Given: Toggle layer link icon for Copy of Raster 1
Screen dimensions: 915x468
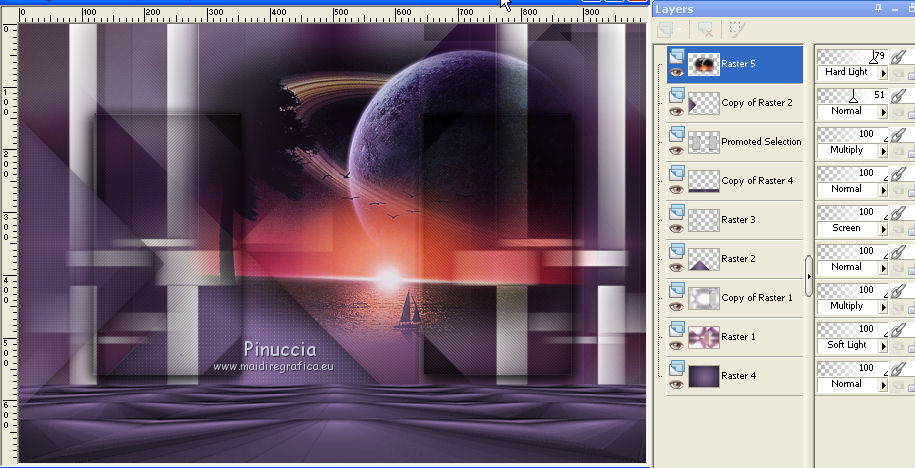Looking at the screenshot, I should [898, 291].
